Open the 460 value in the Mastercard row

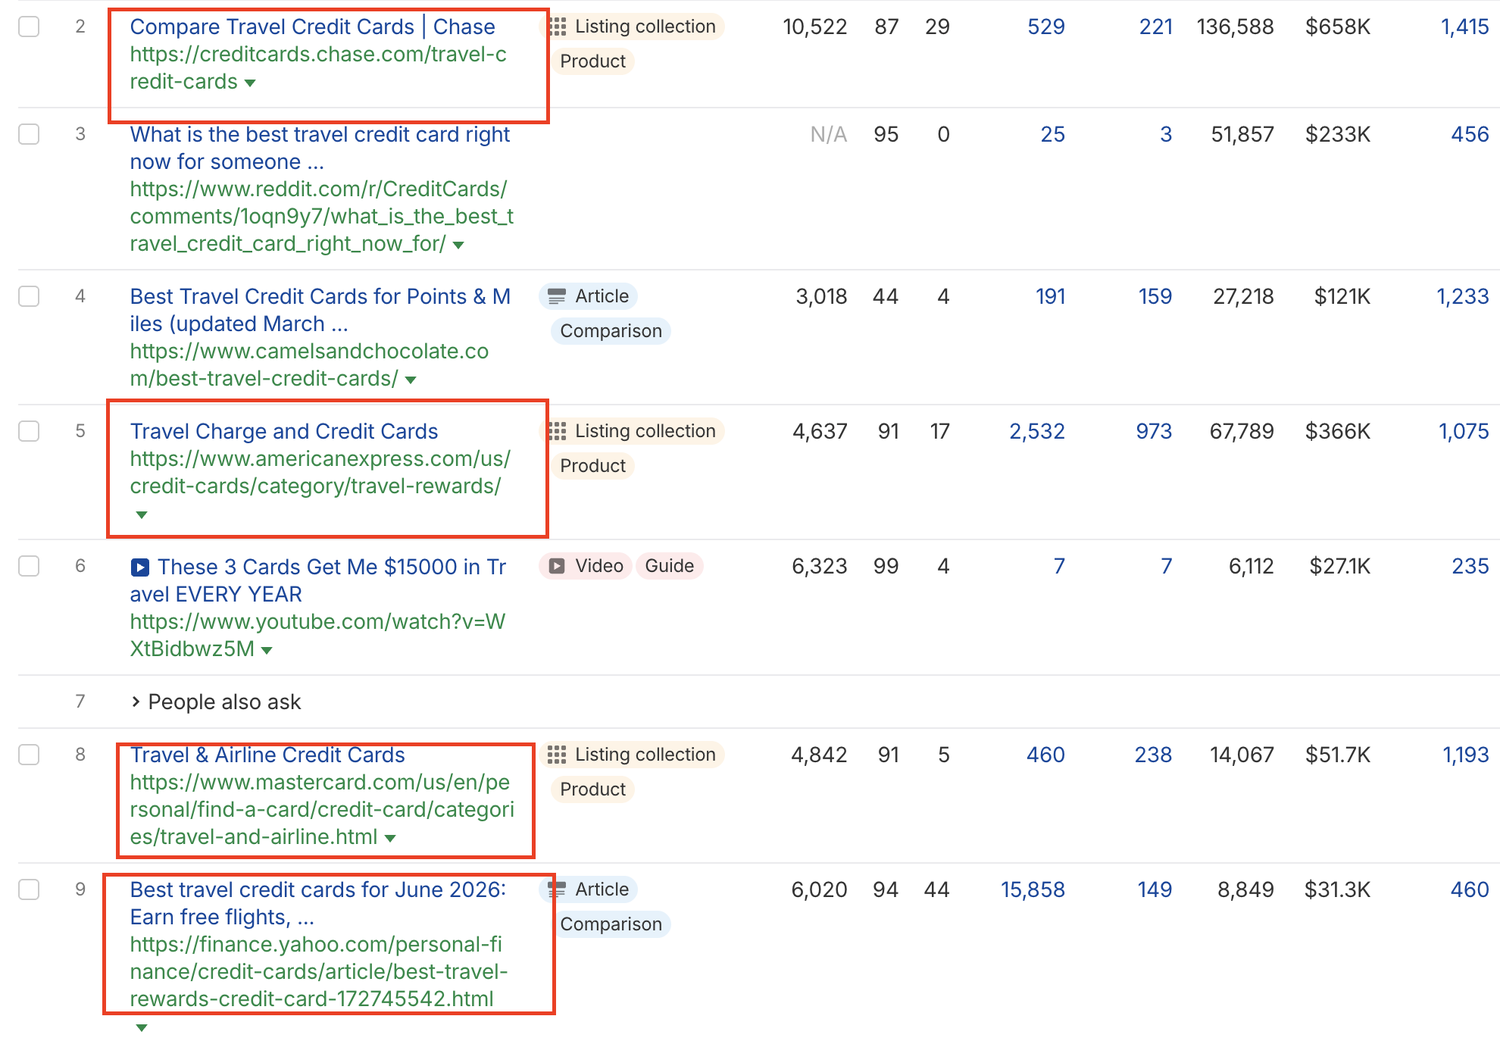1046,755
